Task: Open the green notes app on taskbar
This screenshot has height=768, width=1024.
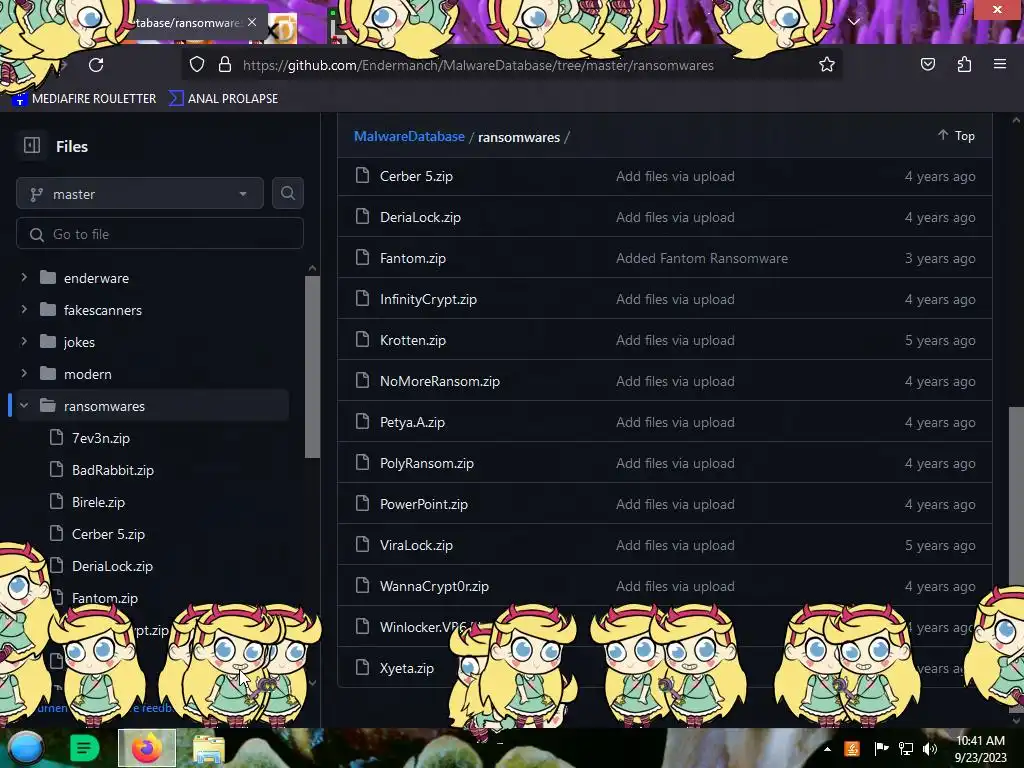Action: pos(84,748)
